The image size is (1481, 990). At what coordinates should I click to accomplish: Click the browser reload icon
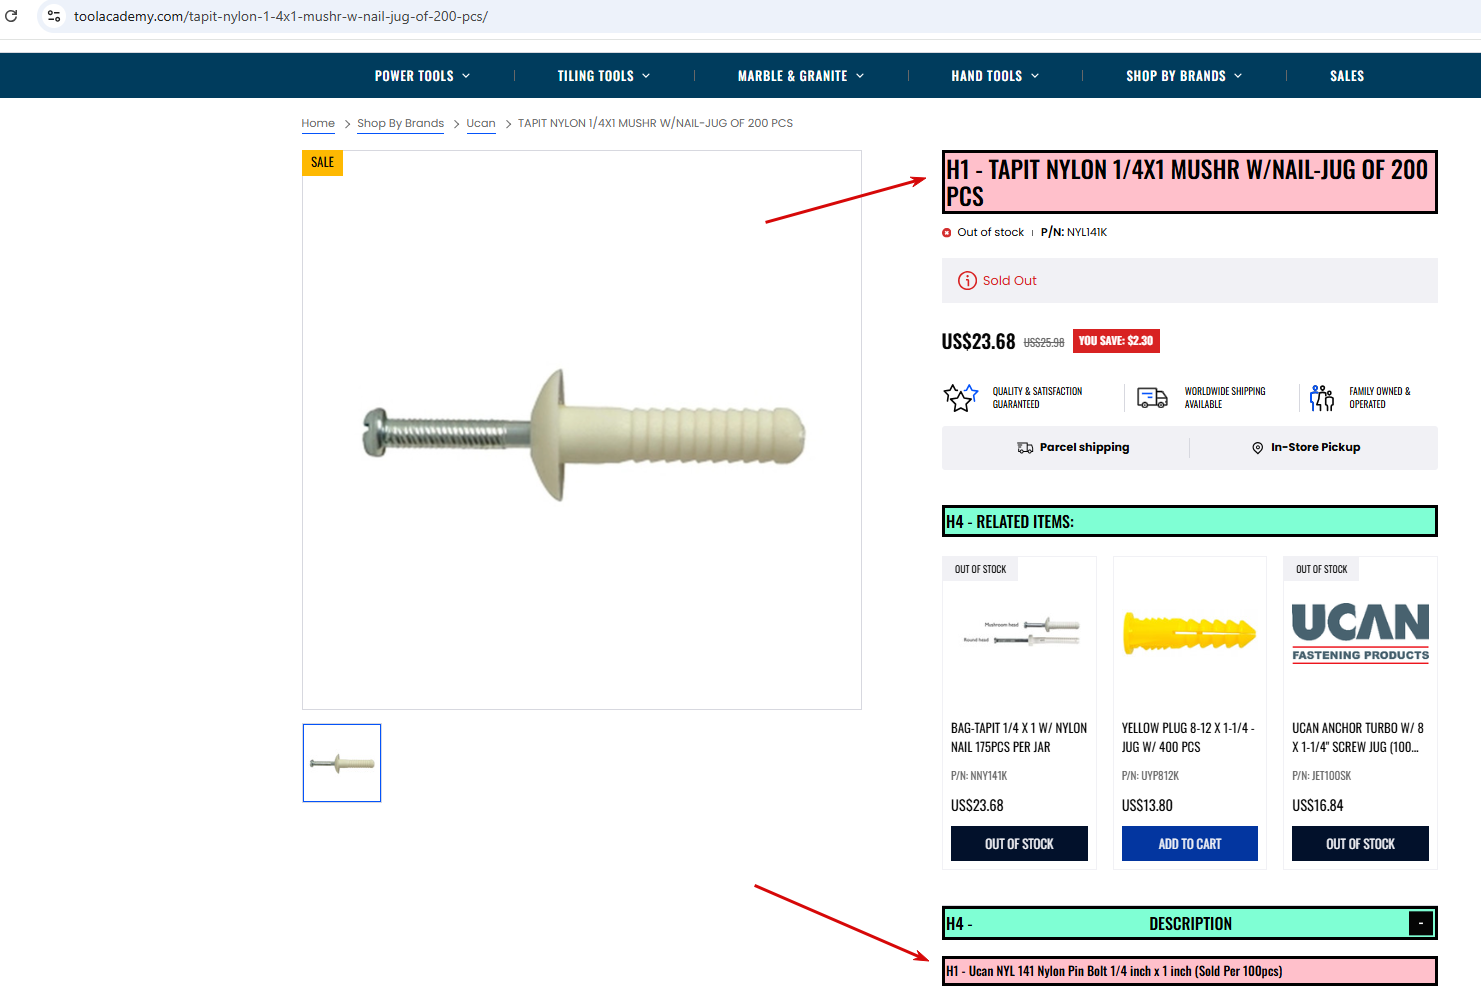[11, 16]
